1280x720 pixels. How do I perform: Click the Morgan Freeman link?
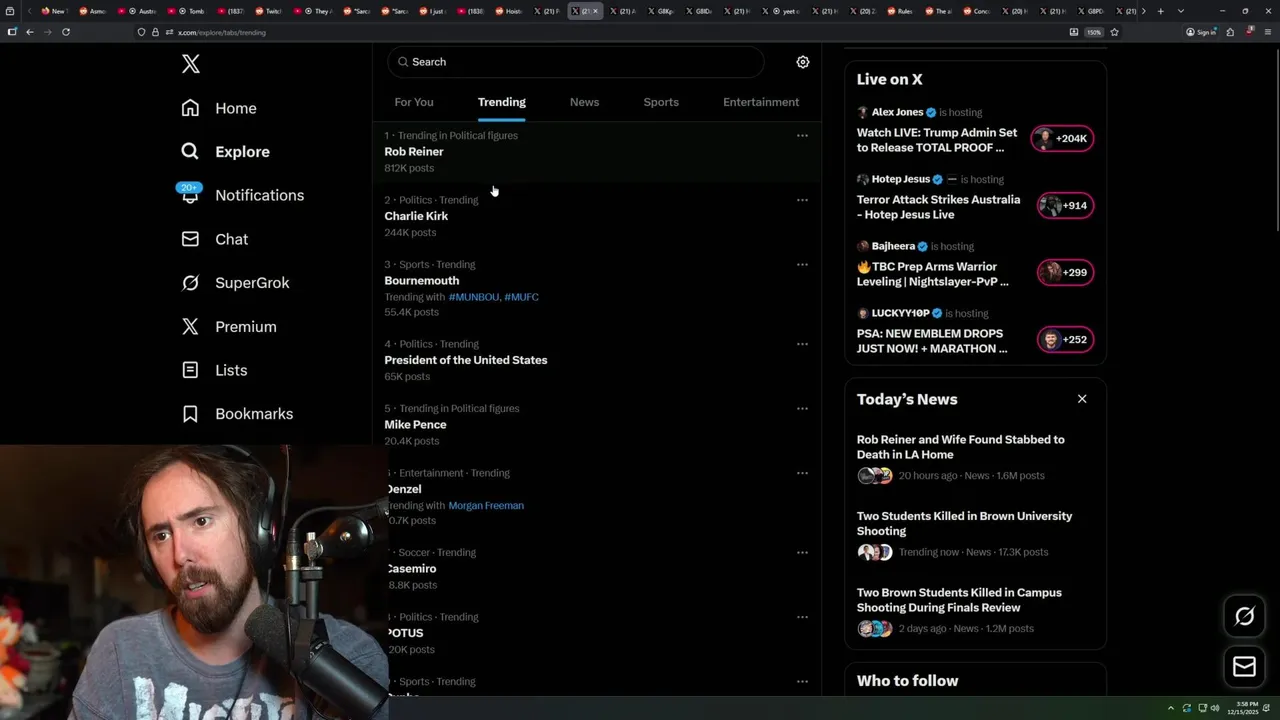click(x=486, y=506)
